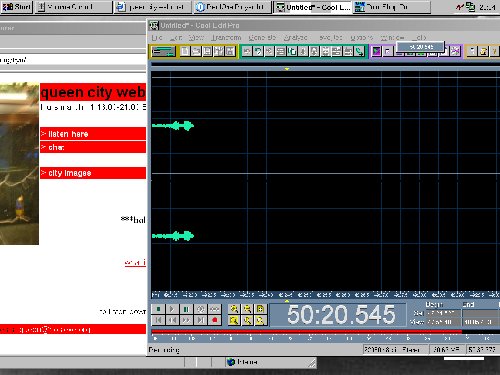Undo the last edit in Cool Edit toolbar

[x=247, y=51]
